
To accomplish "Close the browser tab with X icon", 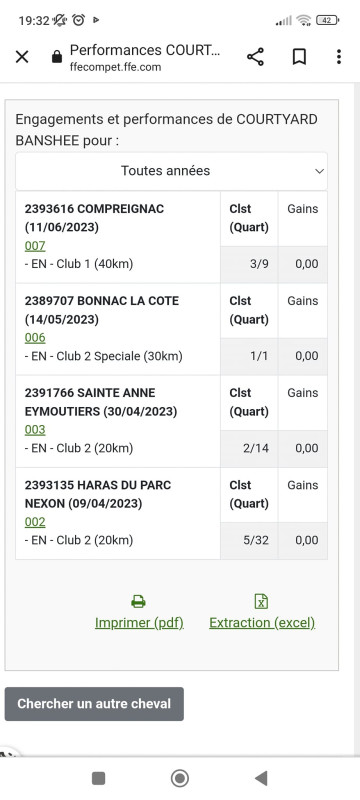I will tap(22, 57).
